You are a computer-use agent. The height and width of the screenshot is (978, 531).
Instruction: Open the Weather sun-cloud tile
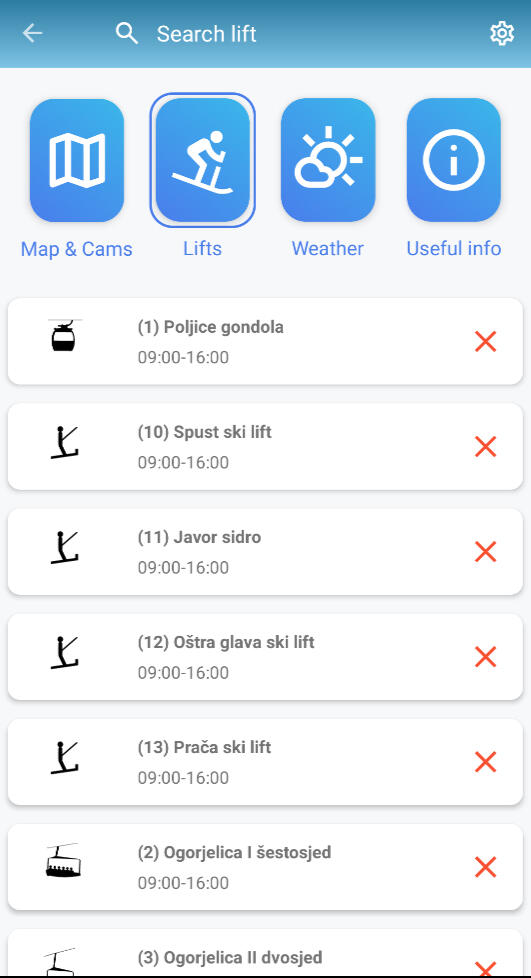(x=328, y=160)
